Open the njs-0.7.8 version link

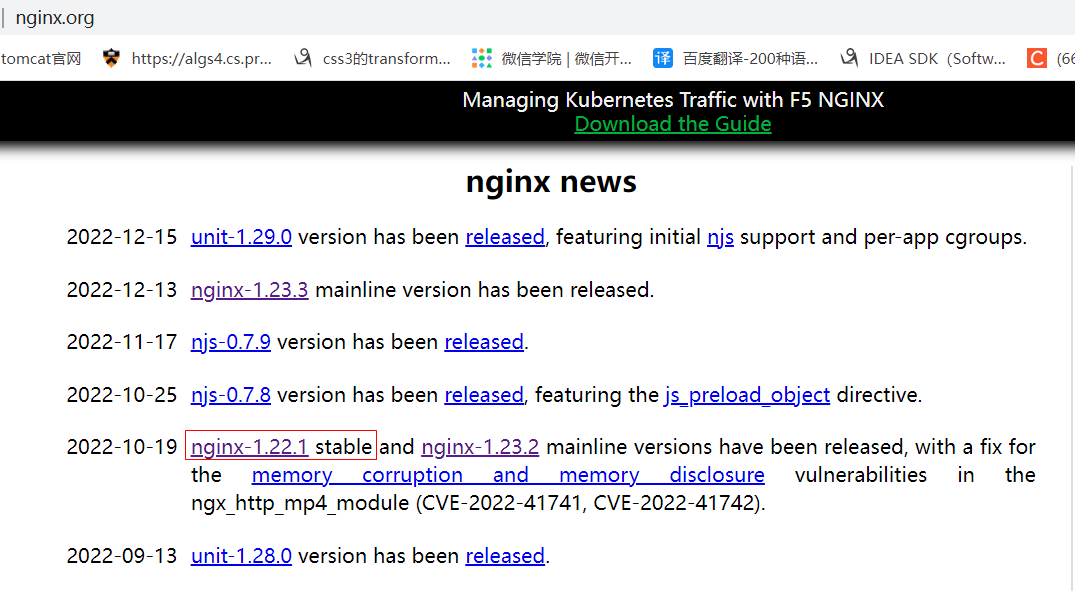click(230, 394)
